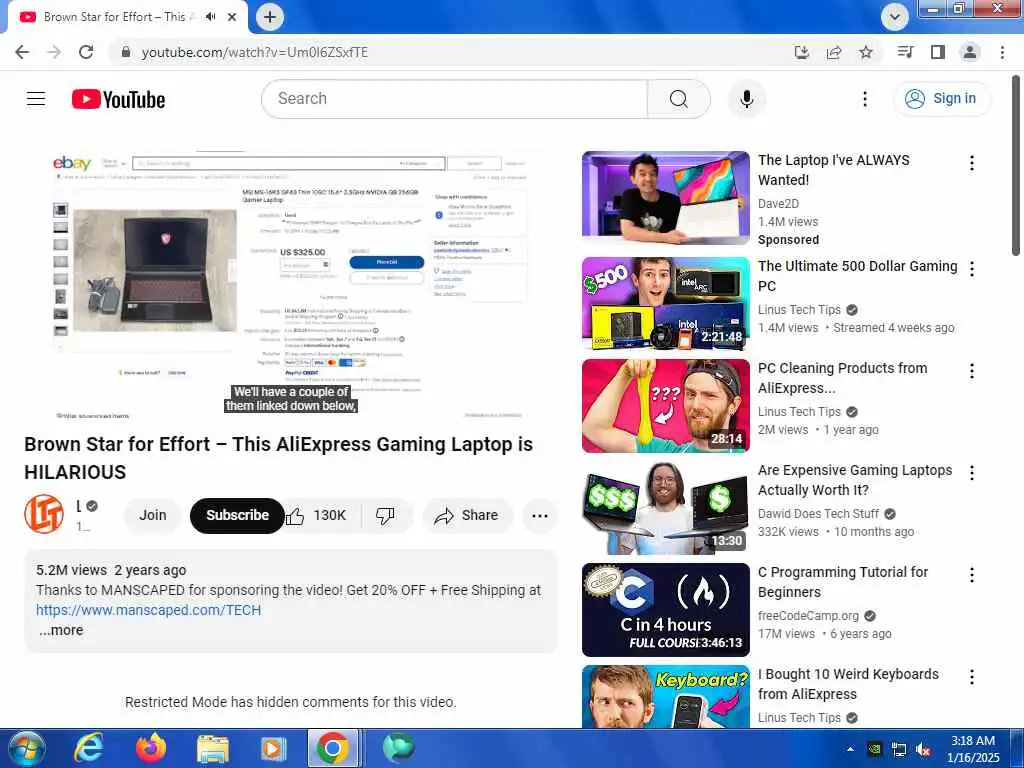Open YouTube settings three-dot menu beside Sign in
Screen dimensions: 1024x768
point(865,99)
